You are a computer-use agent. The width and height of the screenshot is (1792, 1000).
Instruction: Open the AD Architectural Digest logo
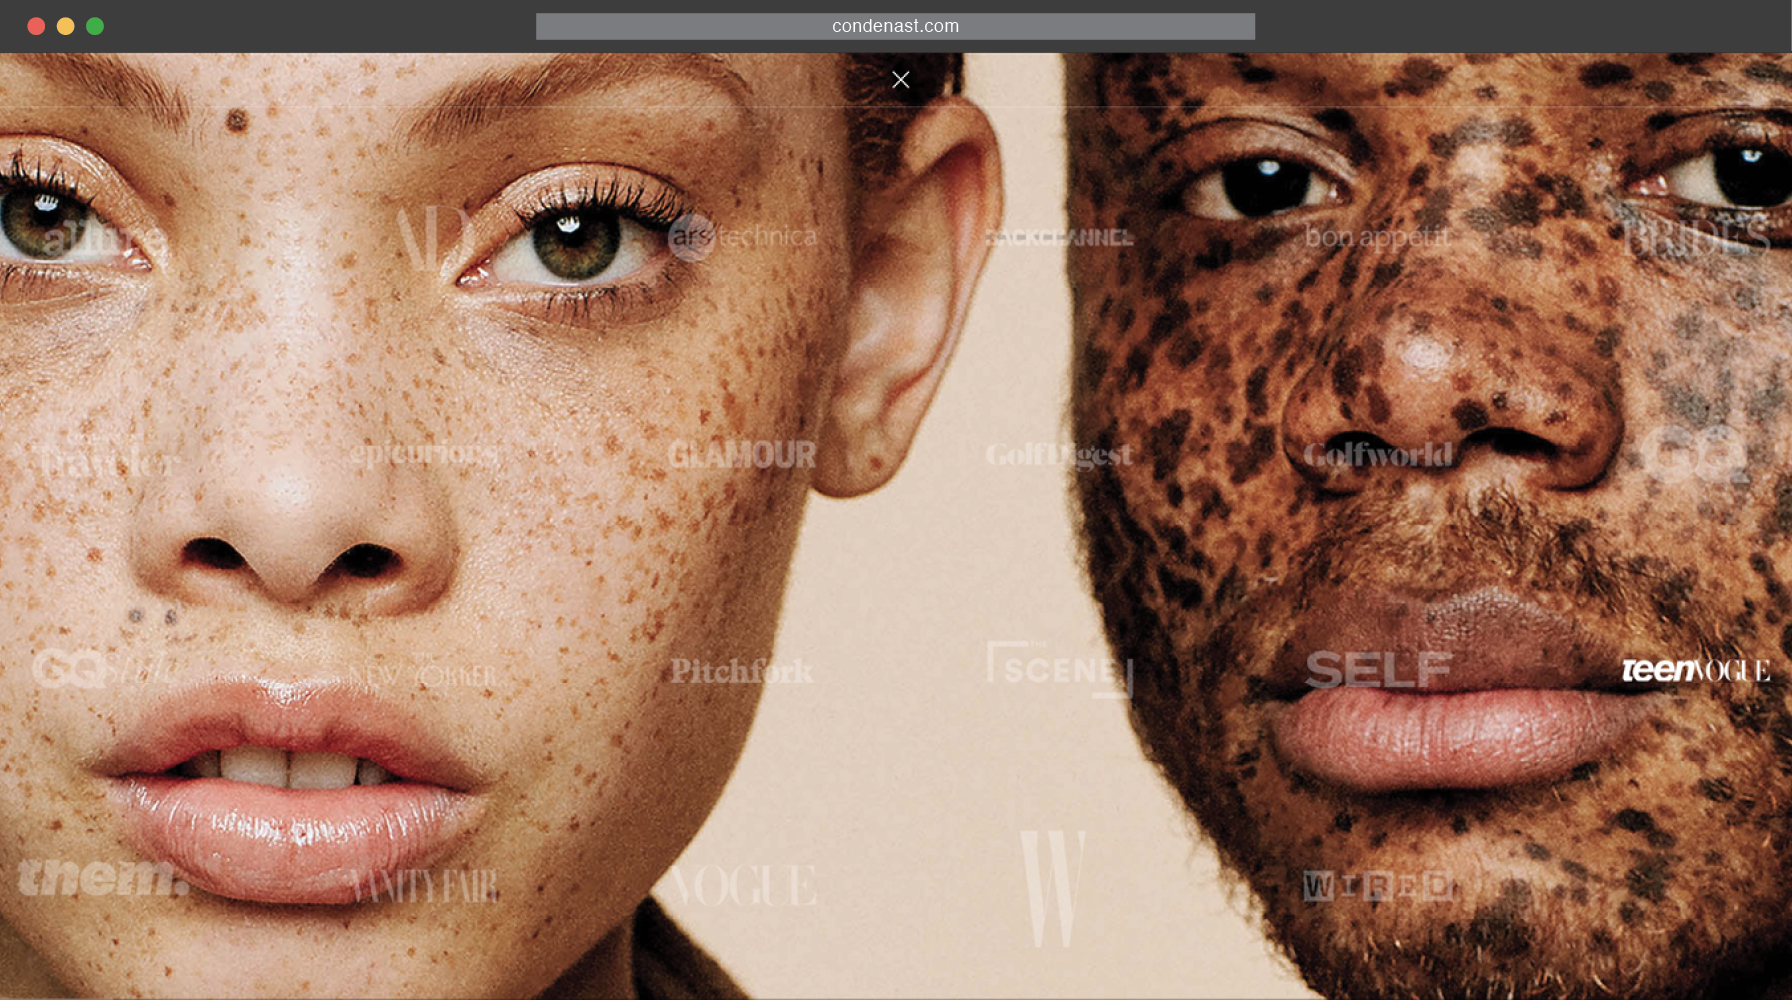(436, 238)
